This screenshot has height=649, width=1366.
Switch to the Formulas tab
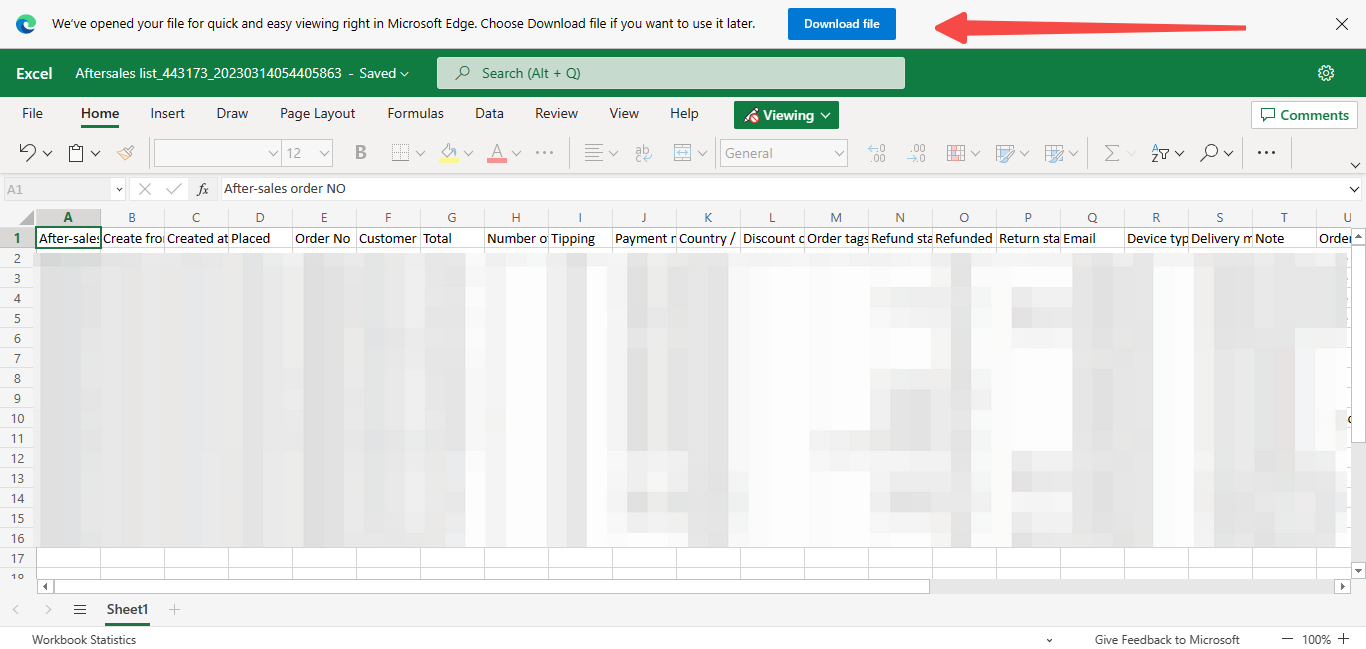point(416,114)
